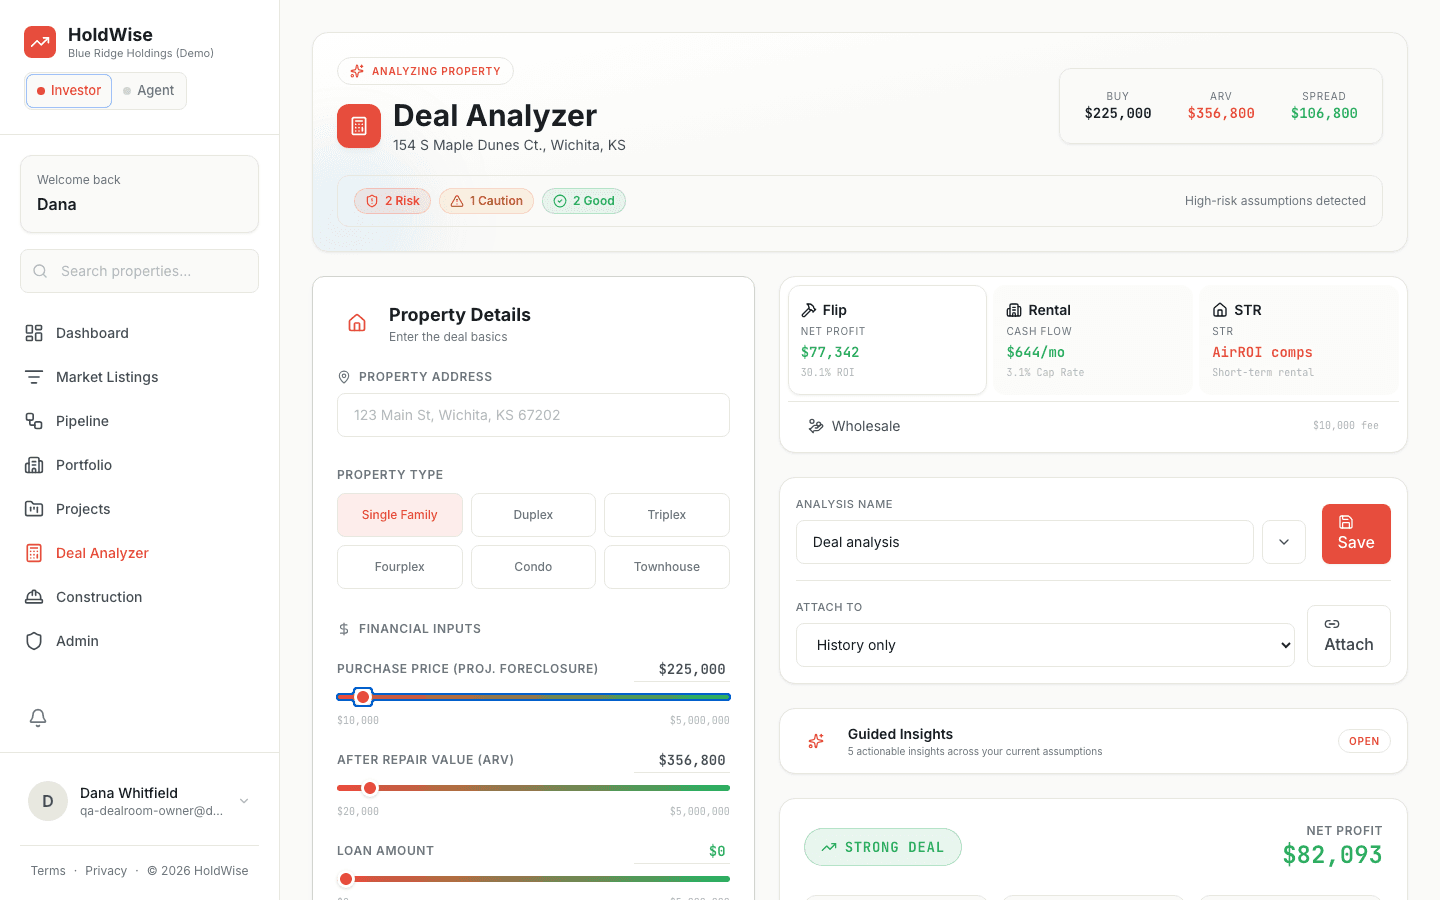
Task: Click the Projects folder icon
Action: [34, 509]
